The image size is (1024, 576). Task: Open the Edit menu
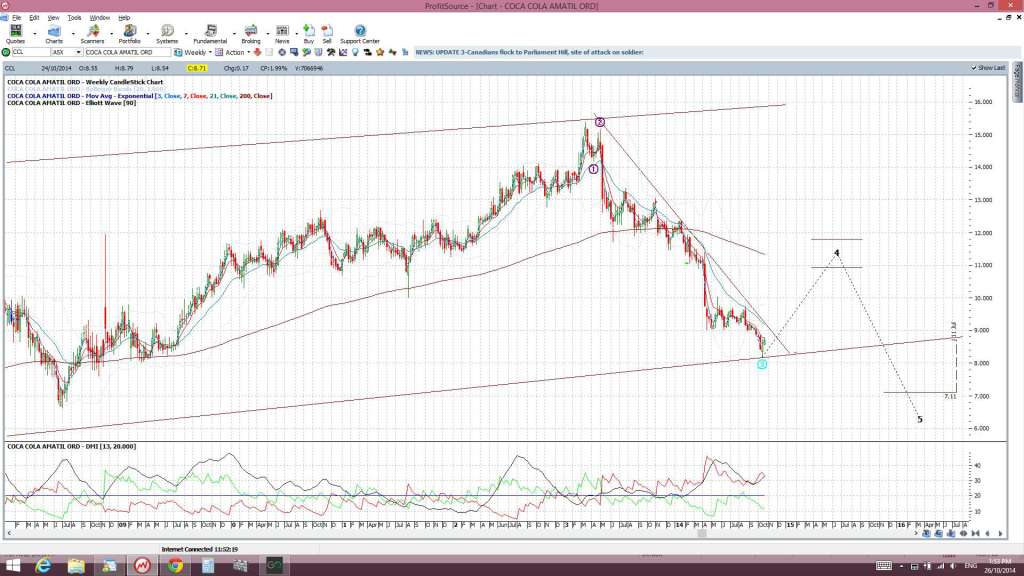click(34, 18)
